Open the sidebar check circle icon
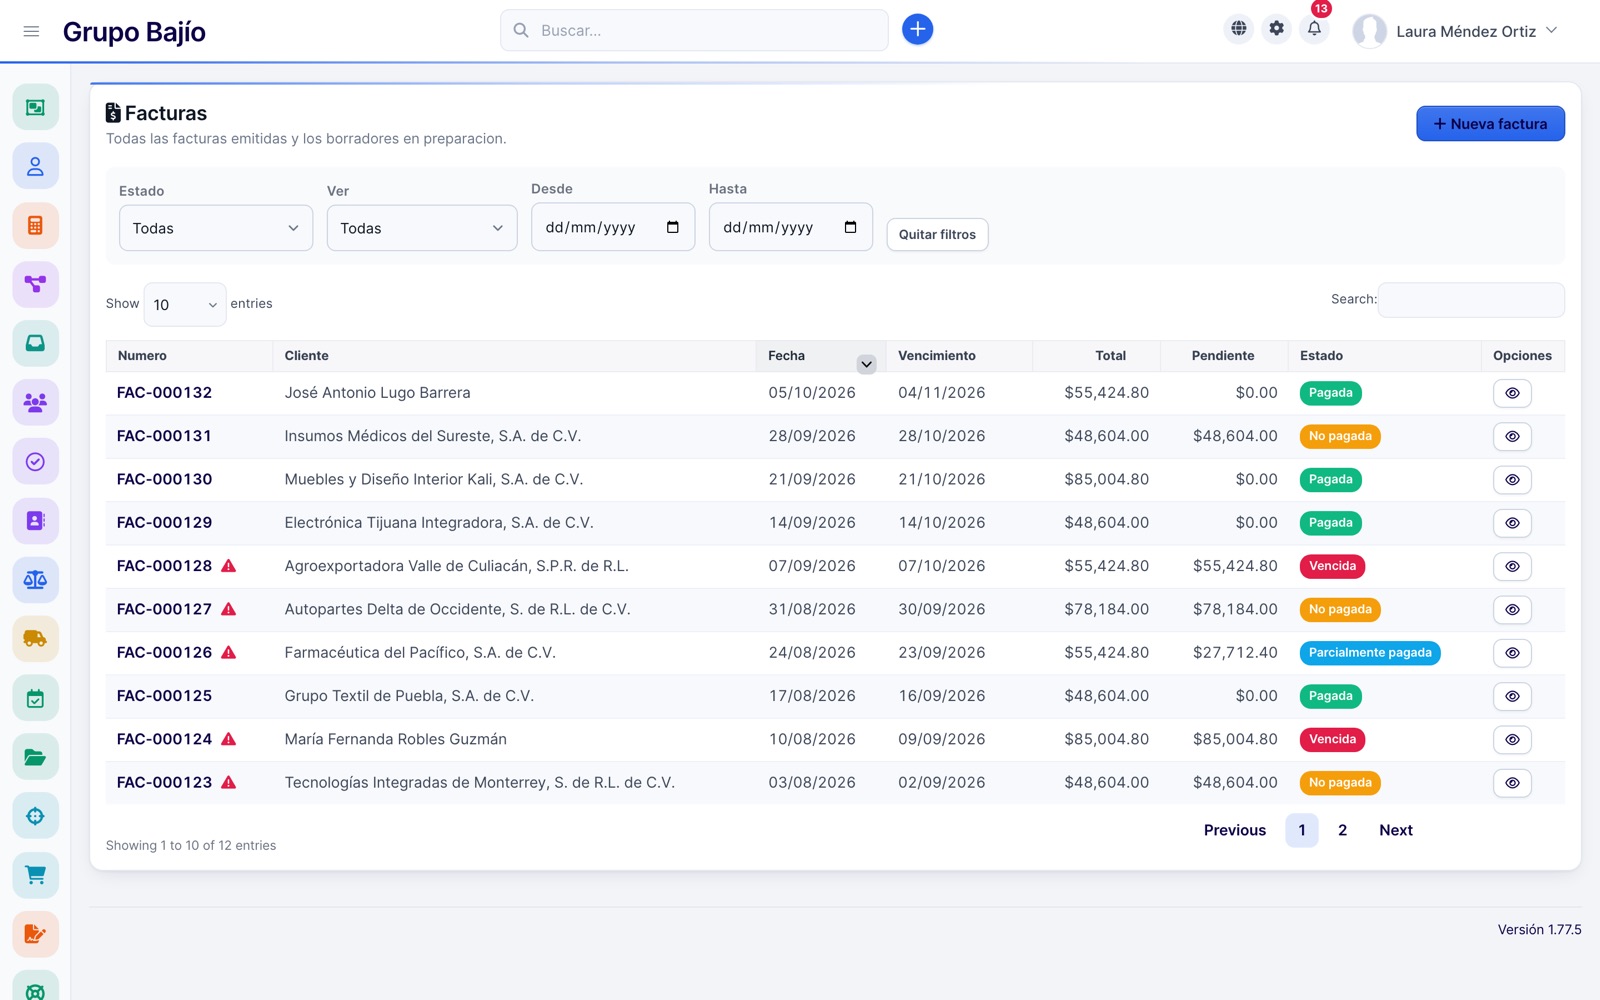This screenshot has height=1000, width=1600. [35, 461]
